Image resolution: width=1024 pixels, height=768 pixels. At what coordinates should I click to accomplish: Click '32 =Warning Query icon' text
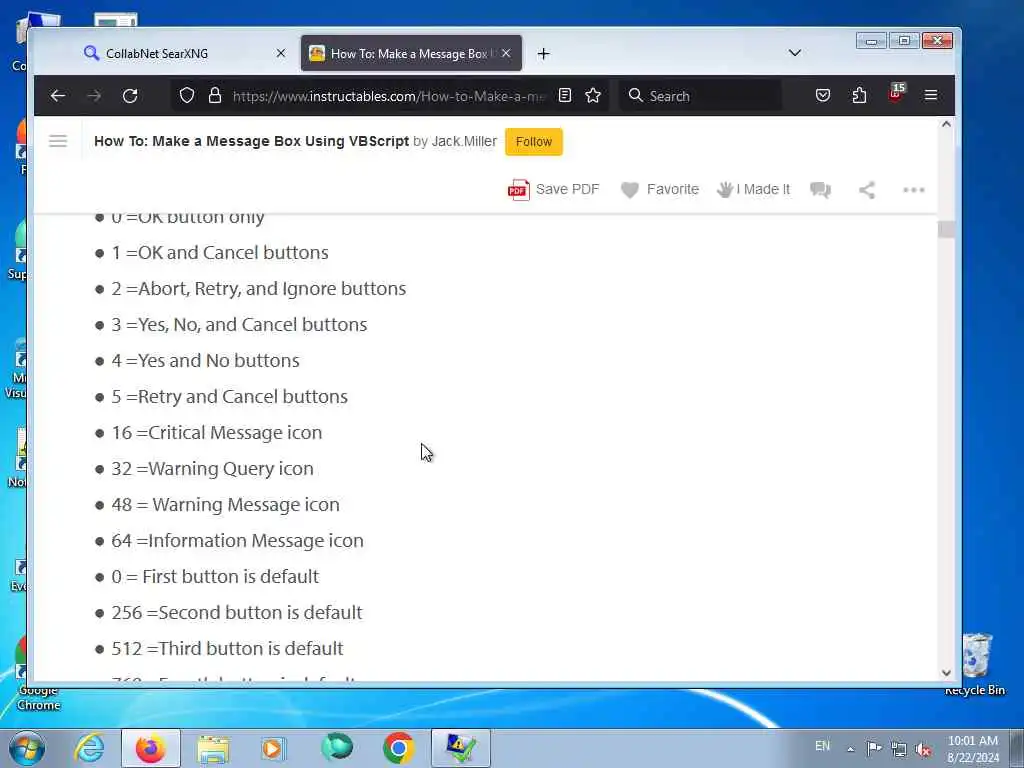click(x=212, y=468)
